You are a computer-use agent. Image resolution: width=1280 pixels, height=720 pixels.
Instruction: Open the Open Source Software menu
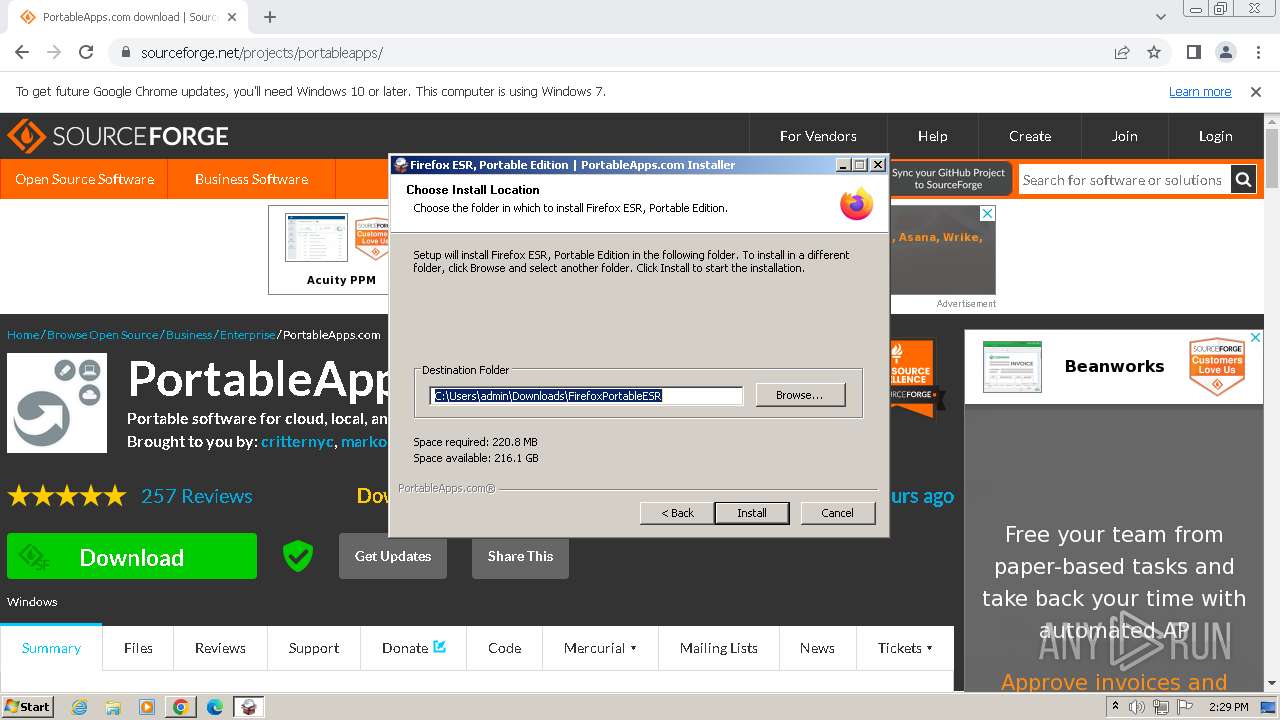point(84,179)
